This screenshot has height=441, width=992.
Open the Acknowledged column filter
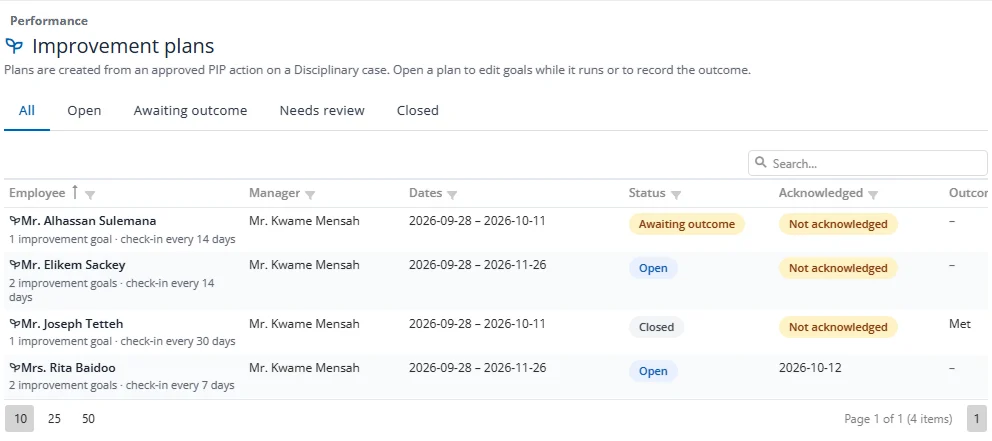coord(873,195)
